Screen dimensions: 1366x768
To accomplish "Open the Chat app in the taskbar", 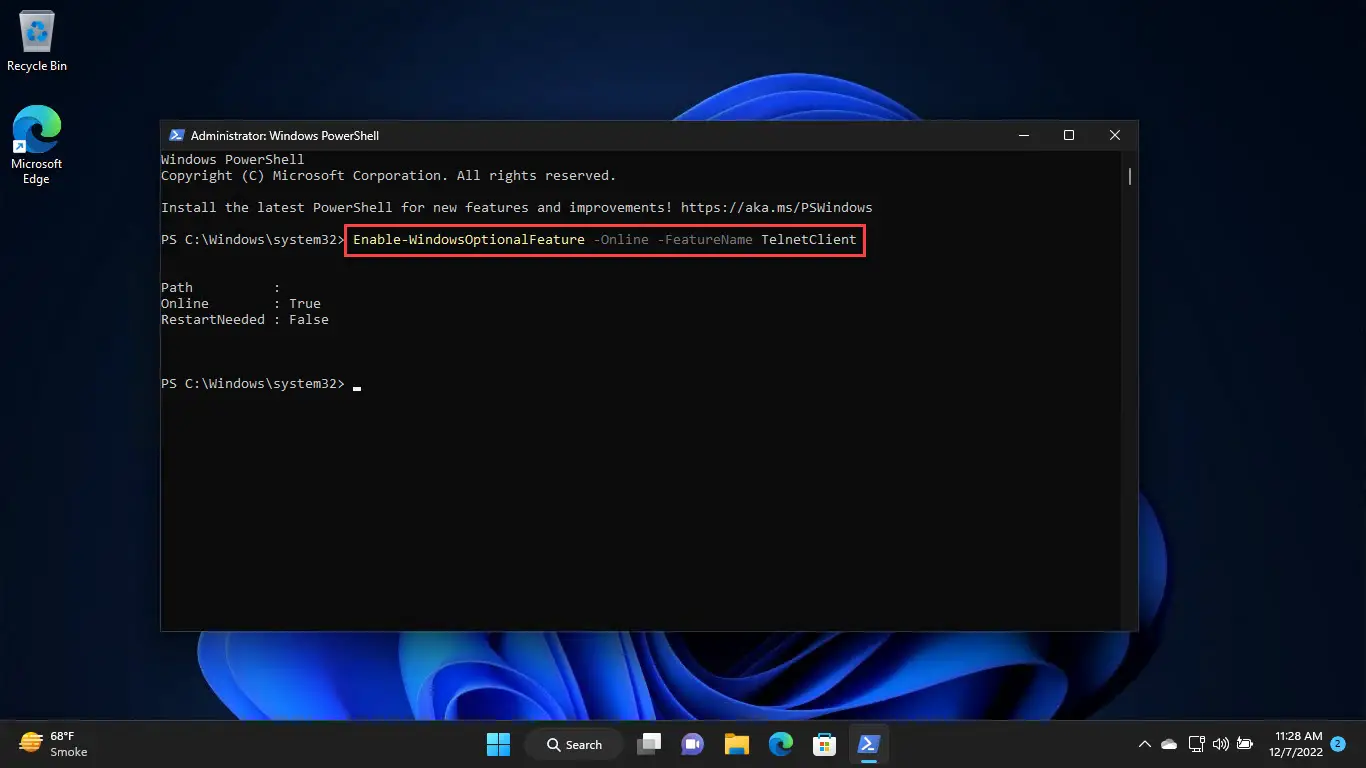I will tap(692, 744).
